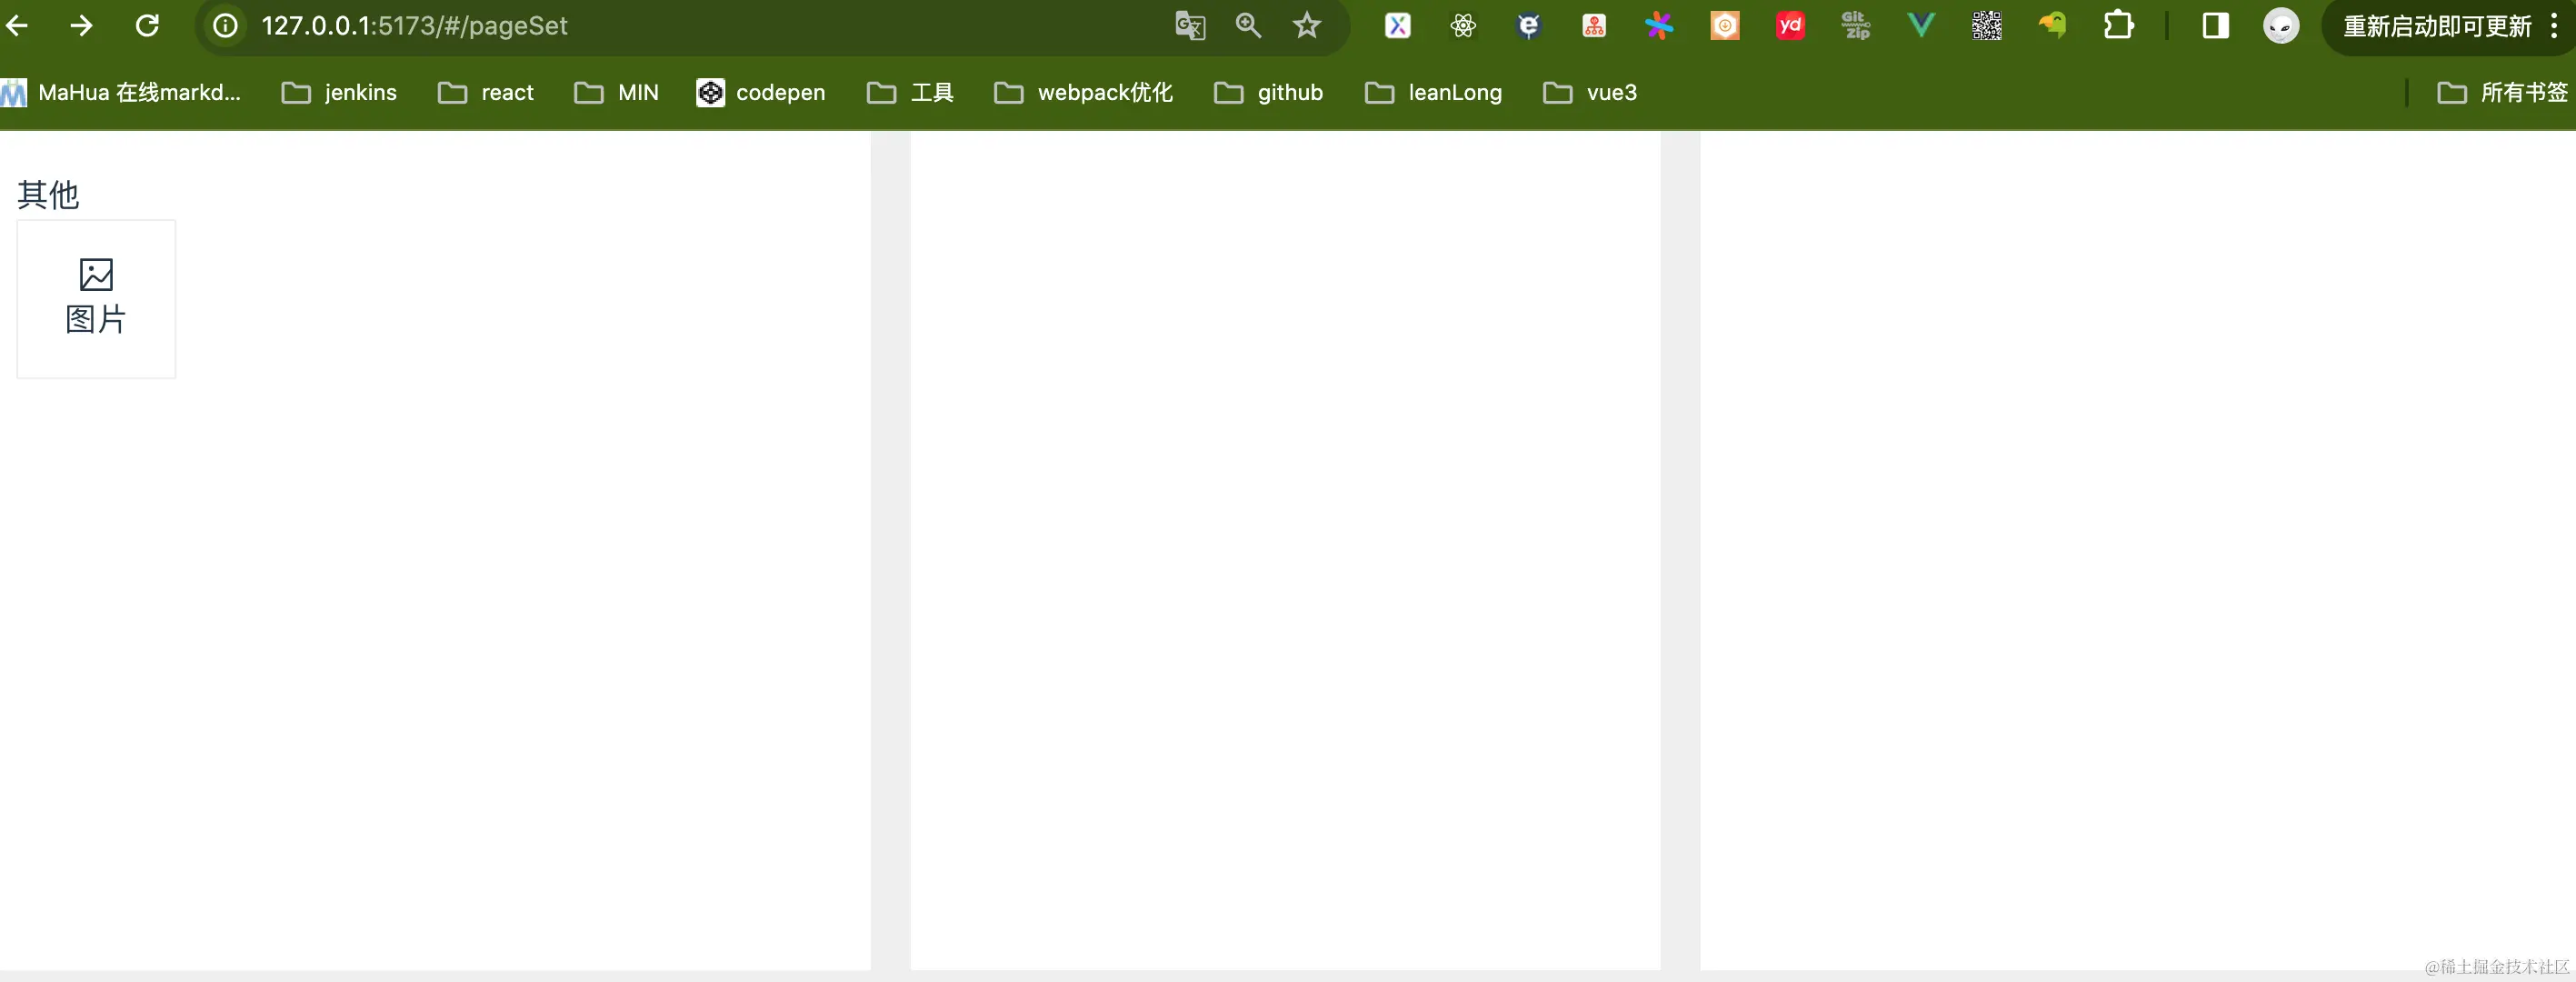
Task: Bookmark page using the star icon
Action: click(x=1306, y=26)
